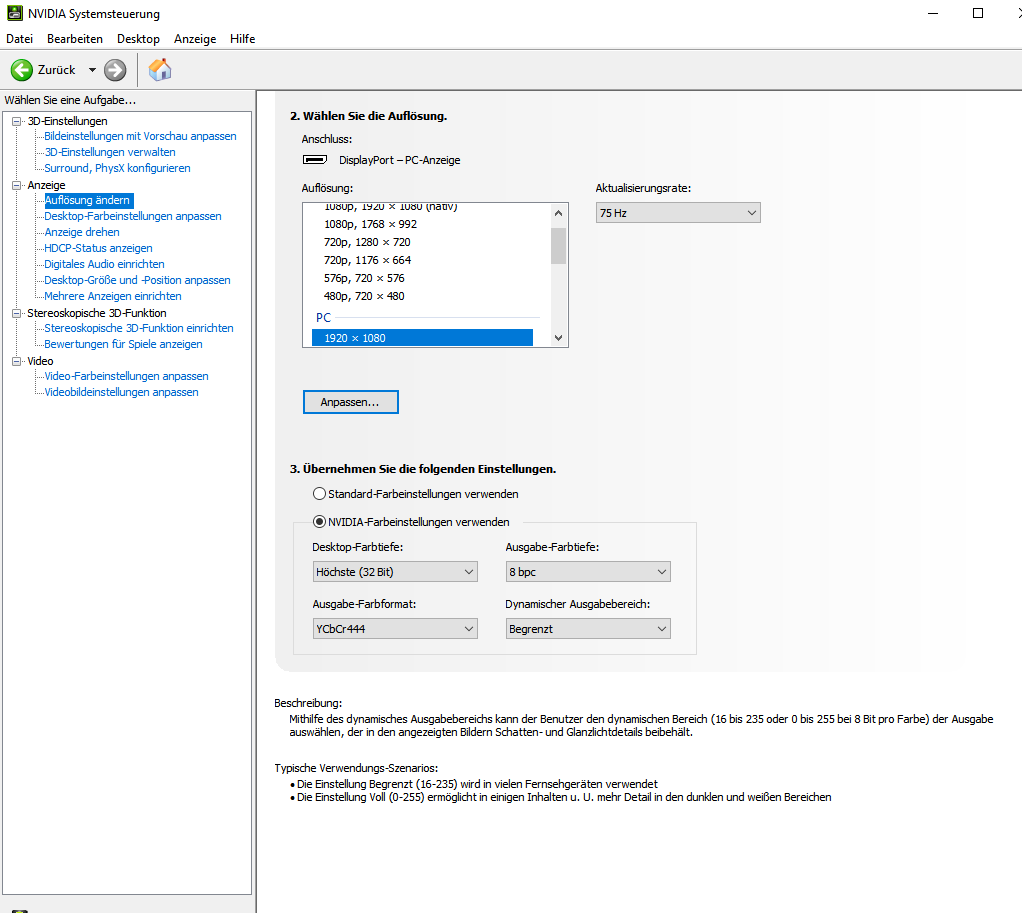
Task: Open Digitales Audio einrichten
Action: pos(104,264)
